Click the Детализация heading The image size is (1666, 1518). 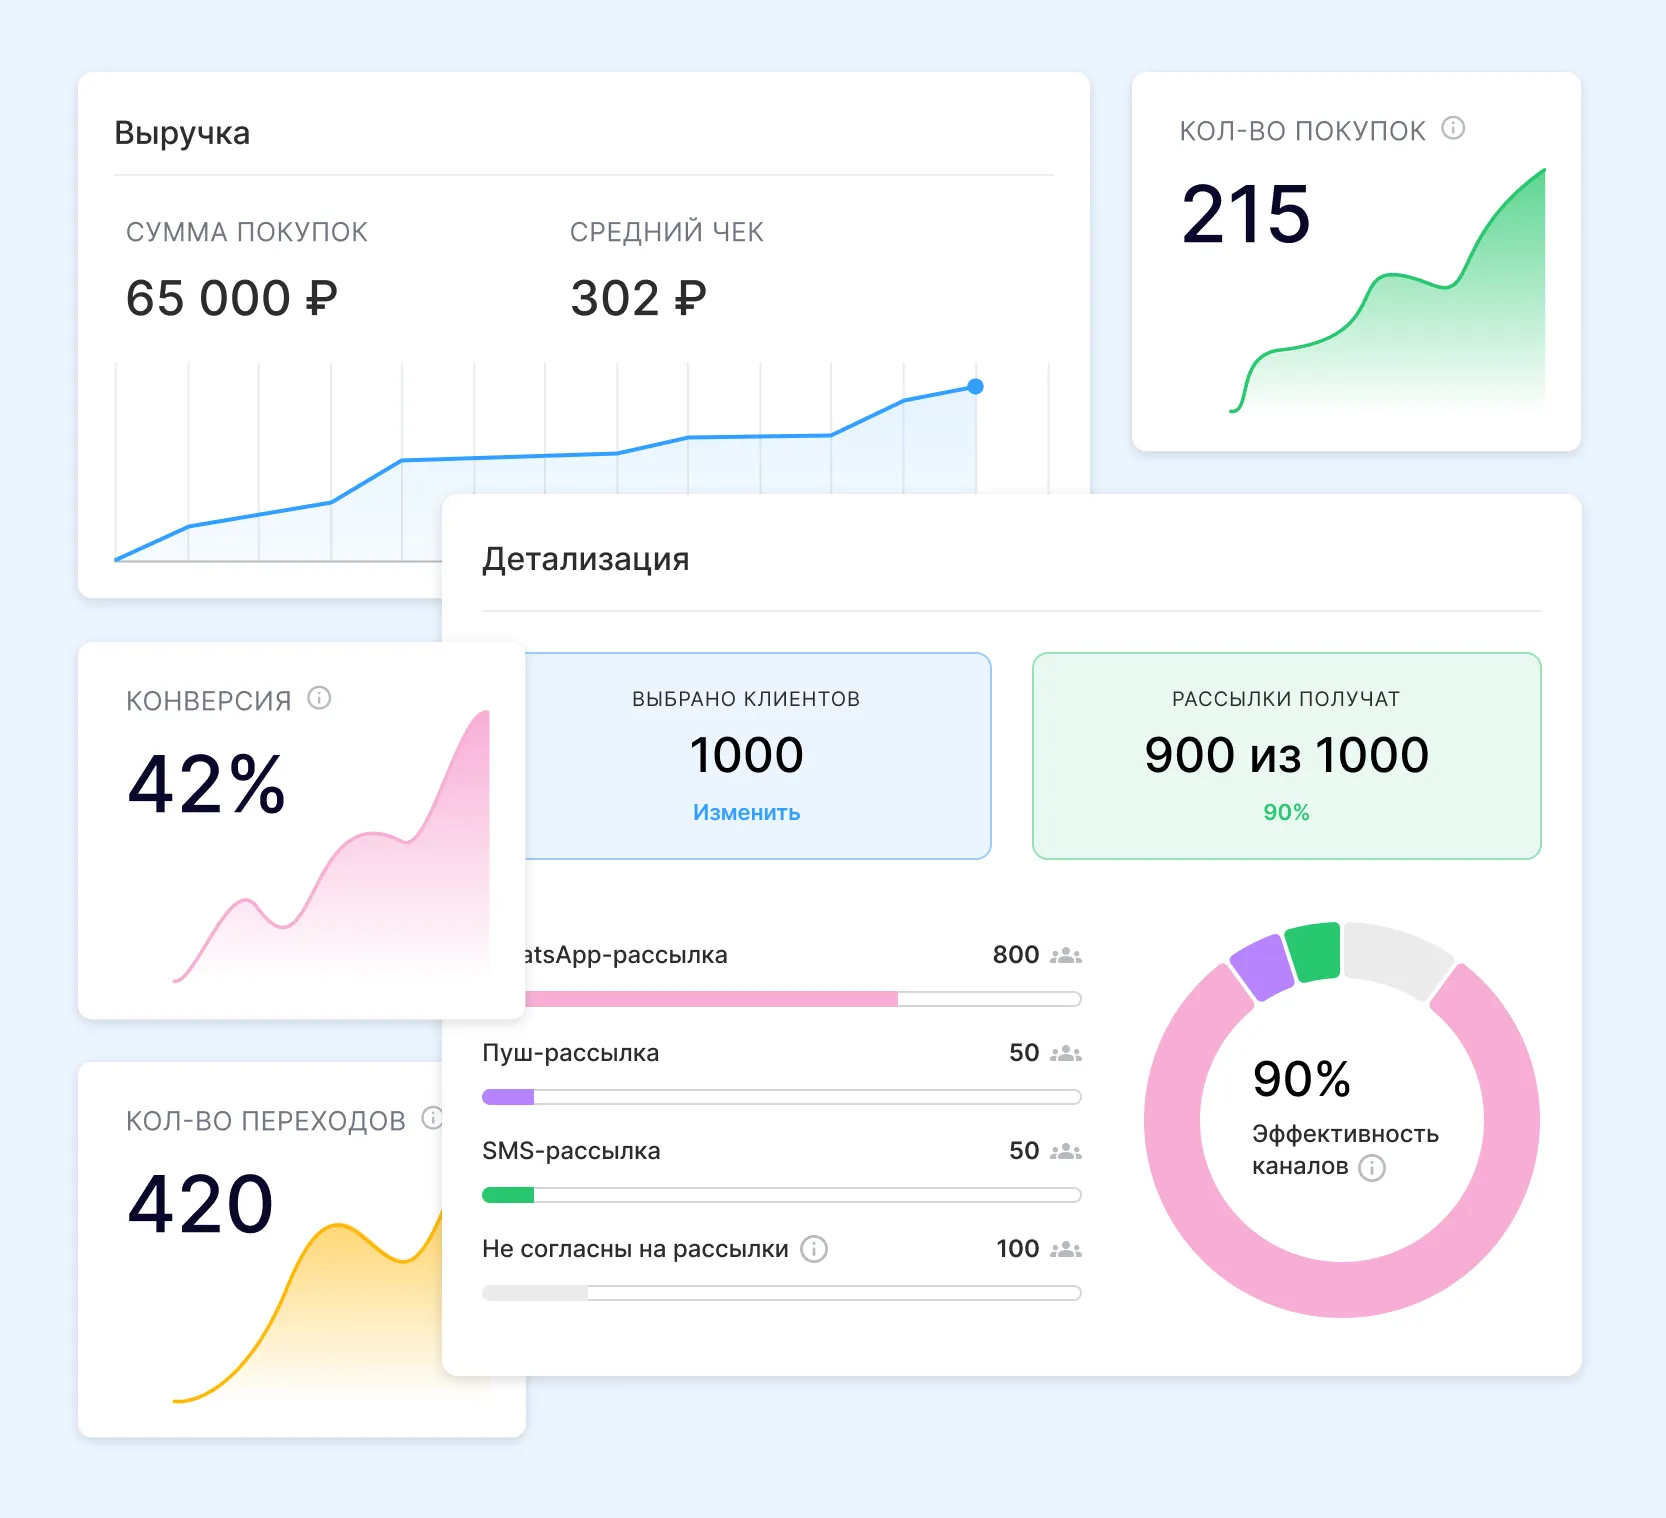tap(586, 559)
